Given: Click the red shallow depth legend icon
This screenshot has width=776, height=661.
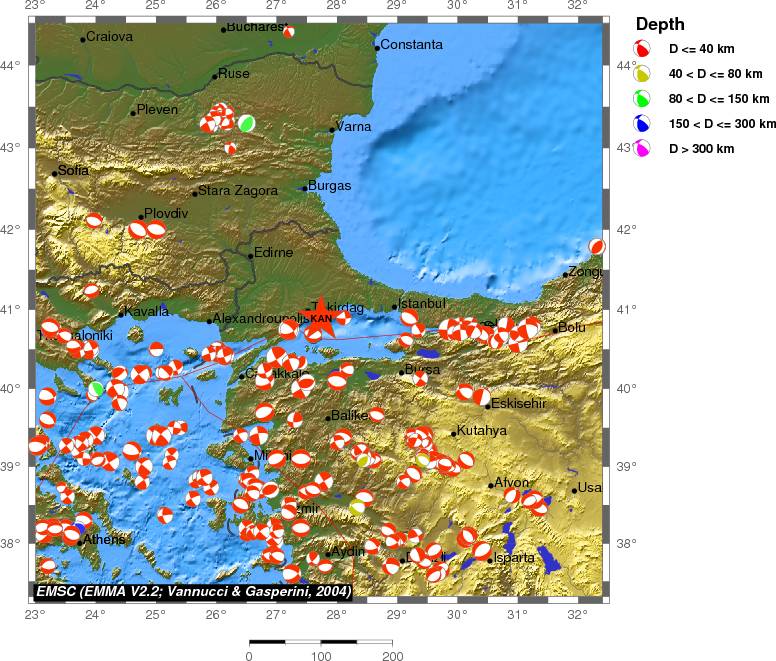Looking at the screenshot, I should click(644, 48).
